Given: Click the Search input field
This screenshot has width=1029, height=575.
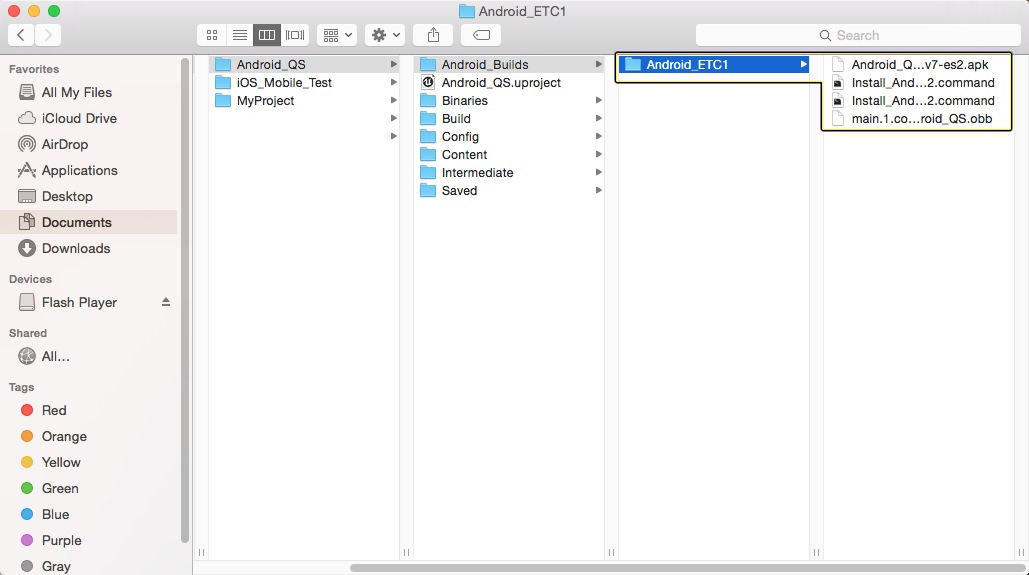Looking at the screenshot, I should tap(858, 35).
